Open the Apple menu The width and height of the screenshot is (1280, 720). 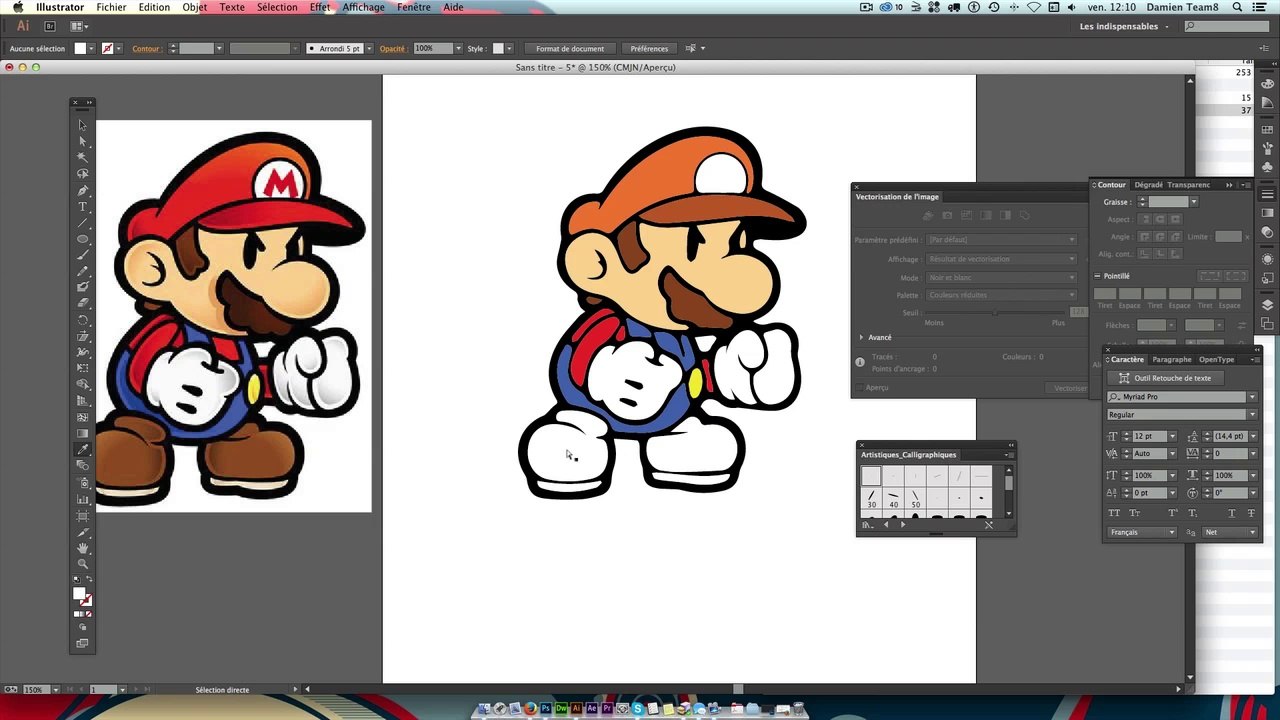click(17, 7)
